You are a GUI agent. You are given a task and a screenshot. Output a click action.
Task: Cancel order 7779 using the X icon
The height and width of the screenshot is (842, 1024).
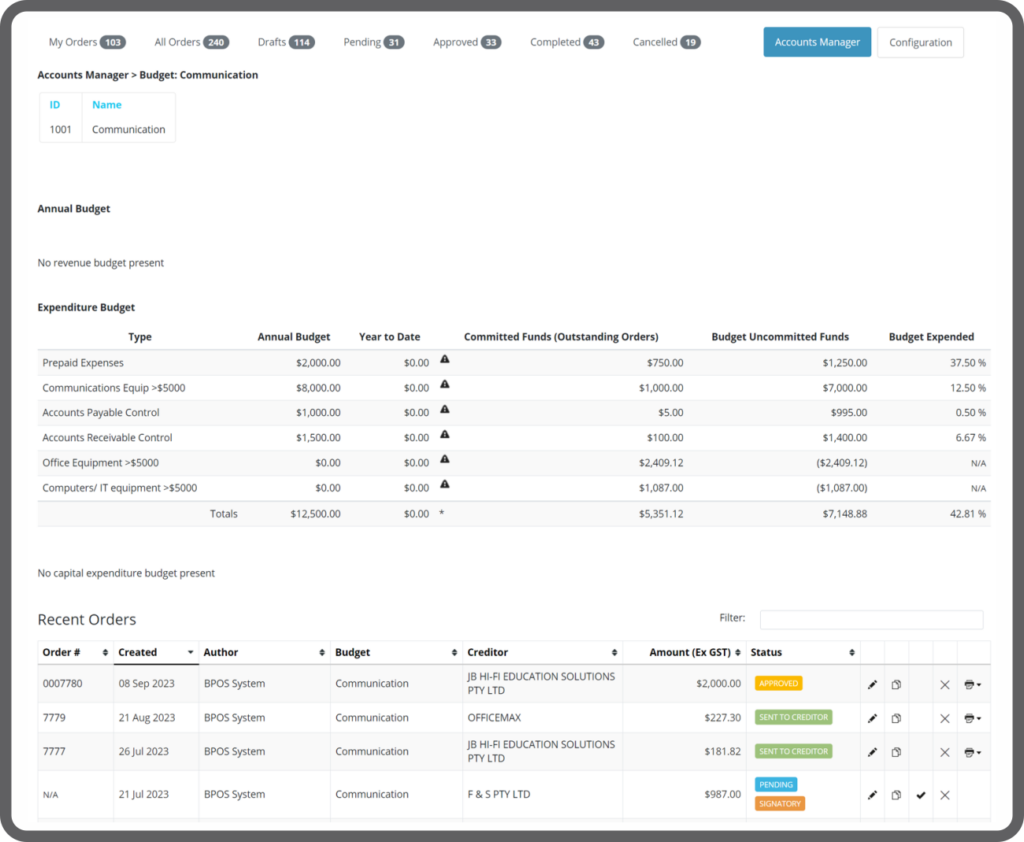pos(944,719)
